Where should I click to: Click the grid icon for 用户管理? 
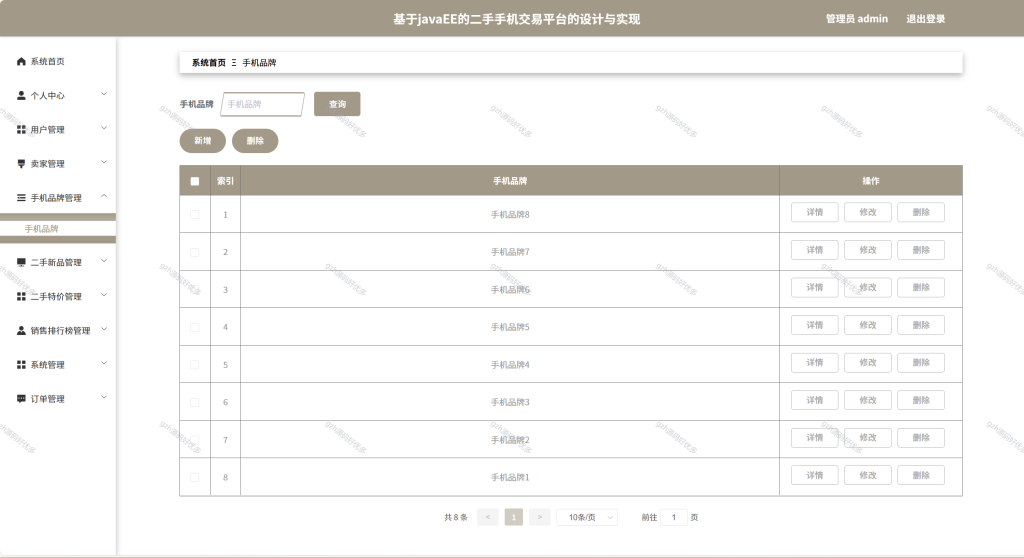pyautogui.click(x=21, y=129)
